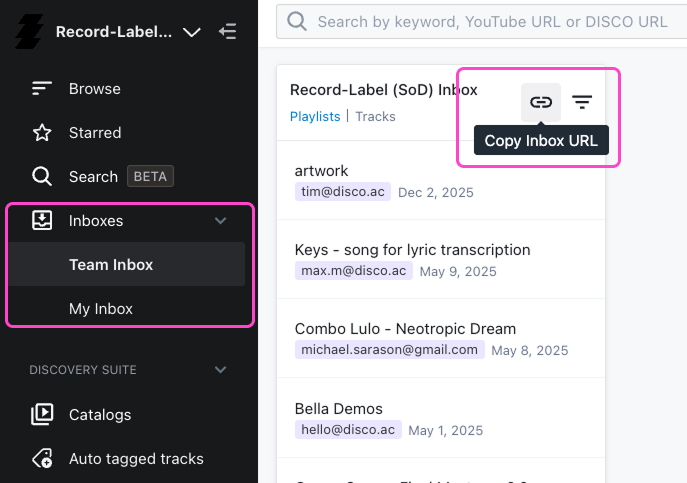Click the DISCOVERY SUITE heading
The width and height of the screenshot is (687, 483).
coord(83,370)
